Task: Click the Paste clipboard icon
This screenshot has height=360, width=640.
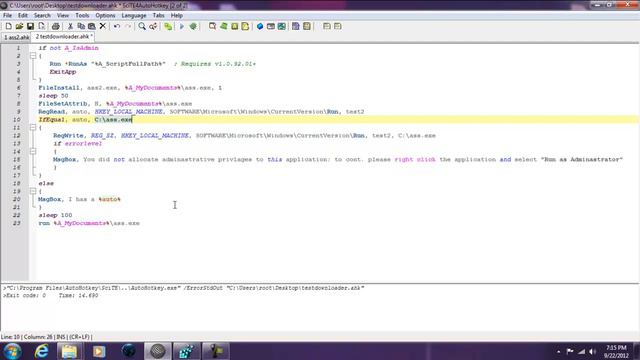Action: (92, 26)
